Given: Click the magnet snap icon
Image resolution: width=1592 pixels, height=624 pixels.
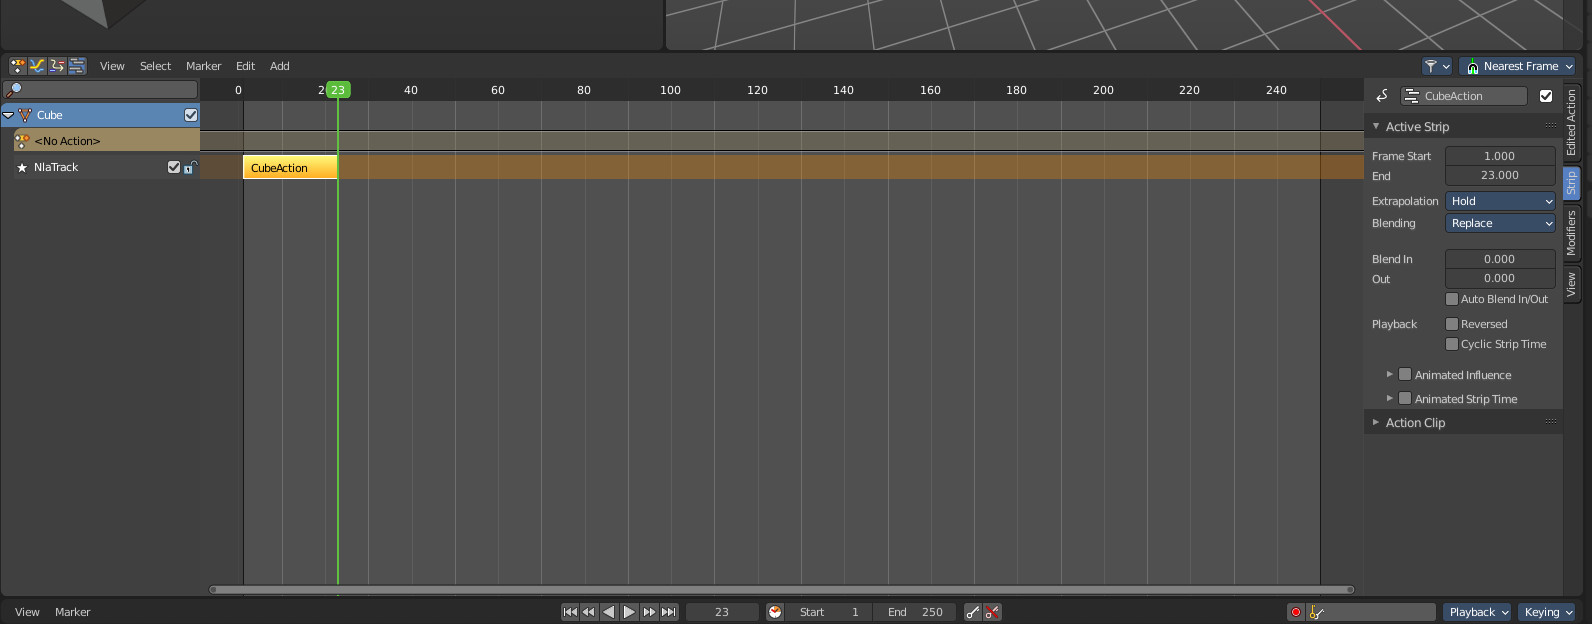Looking at the screenshot, I should pos(1472,66).
